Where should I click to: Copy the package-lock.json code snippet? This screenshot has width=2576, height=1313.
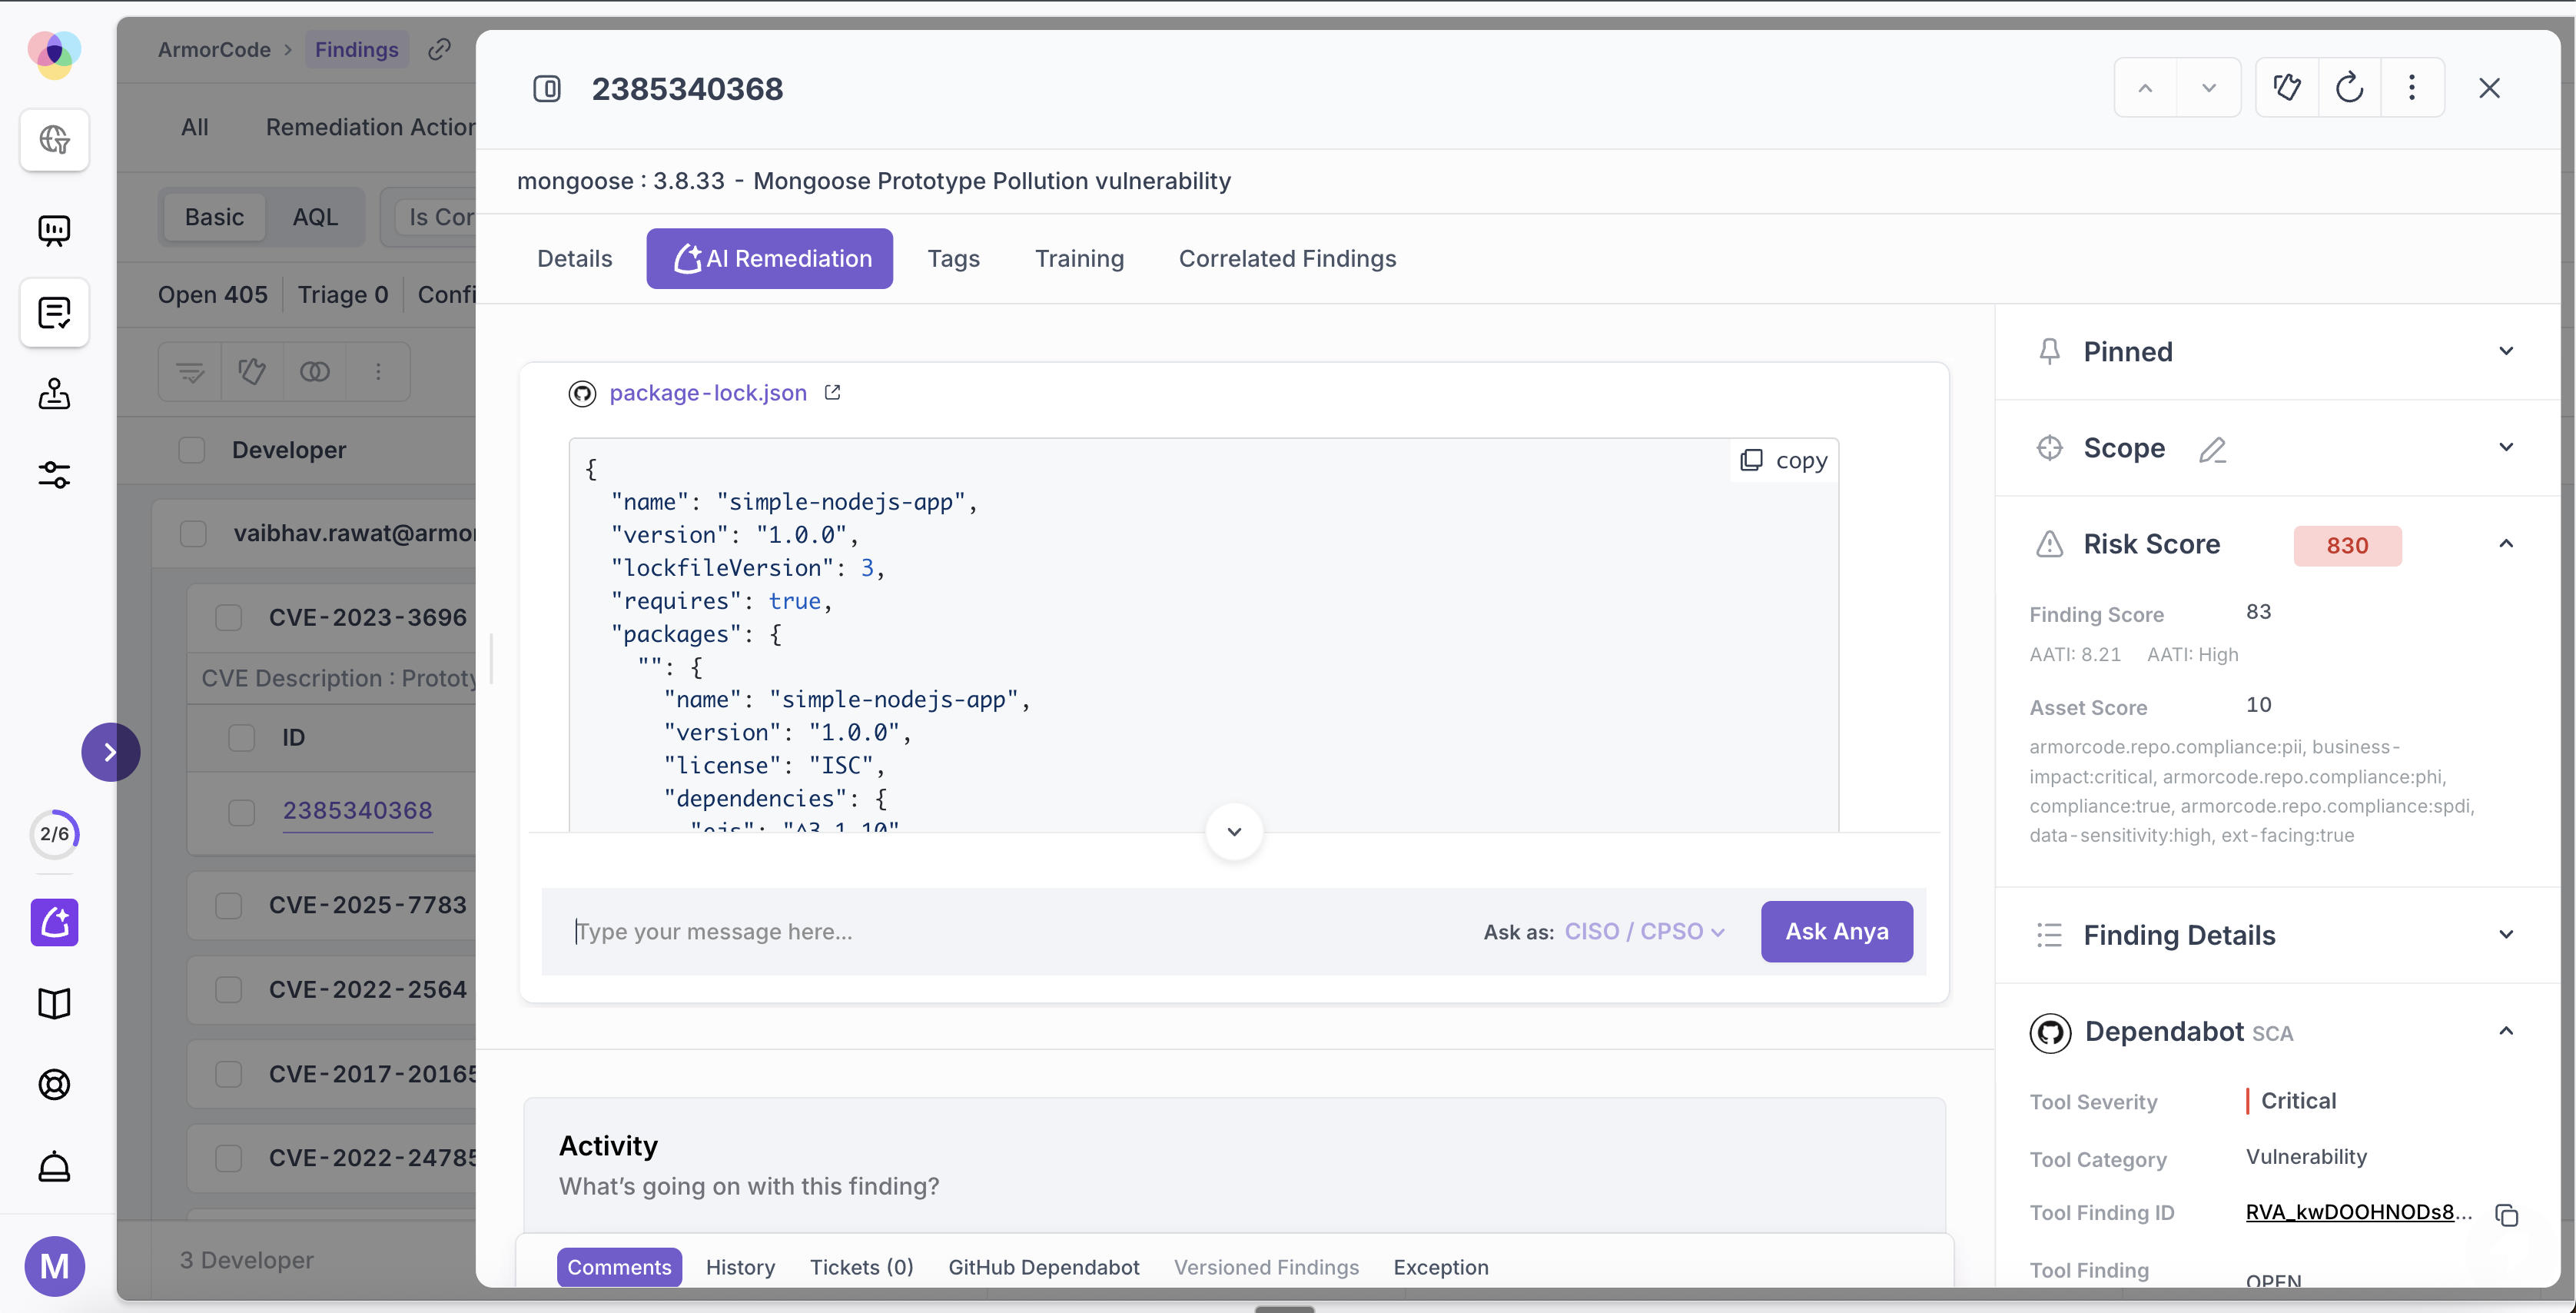[1784, 461]
